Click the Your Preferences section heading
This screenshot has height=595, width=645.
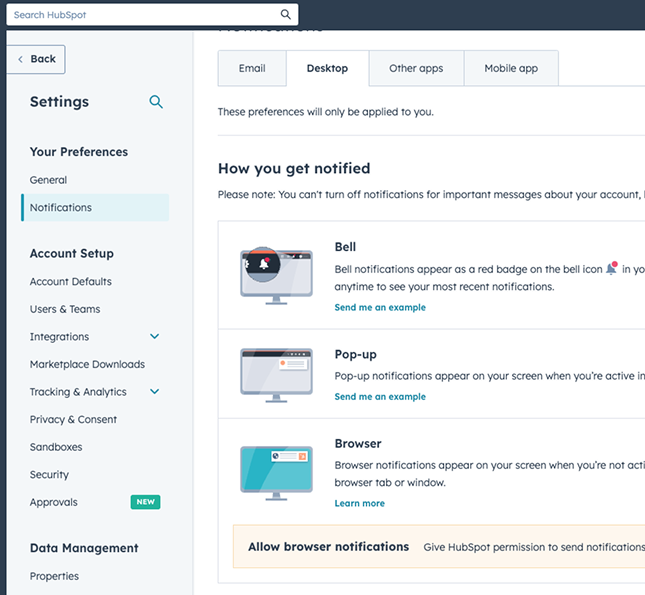coord(79,152)
